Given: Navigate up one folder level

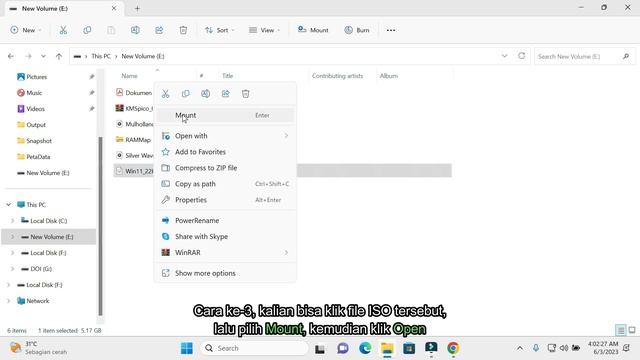Looking at the screenshot, I should (x=59, y=56).
